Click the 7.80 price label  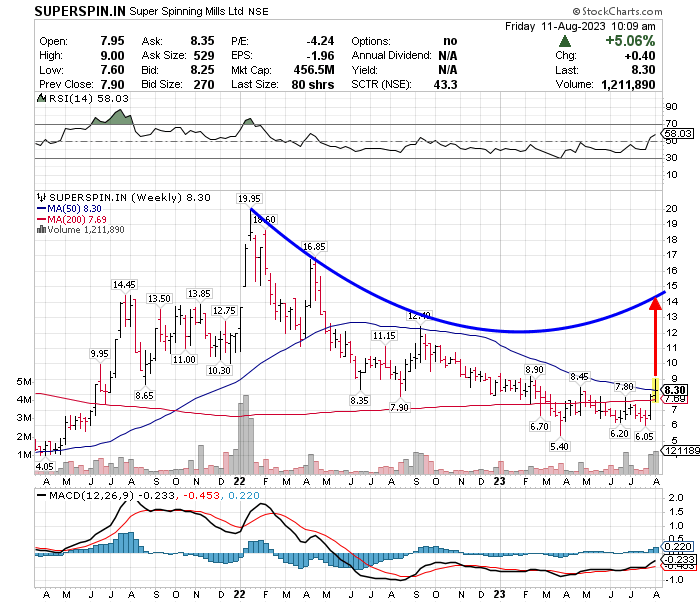click(624, 387)
